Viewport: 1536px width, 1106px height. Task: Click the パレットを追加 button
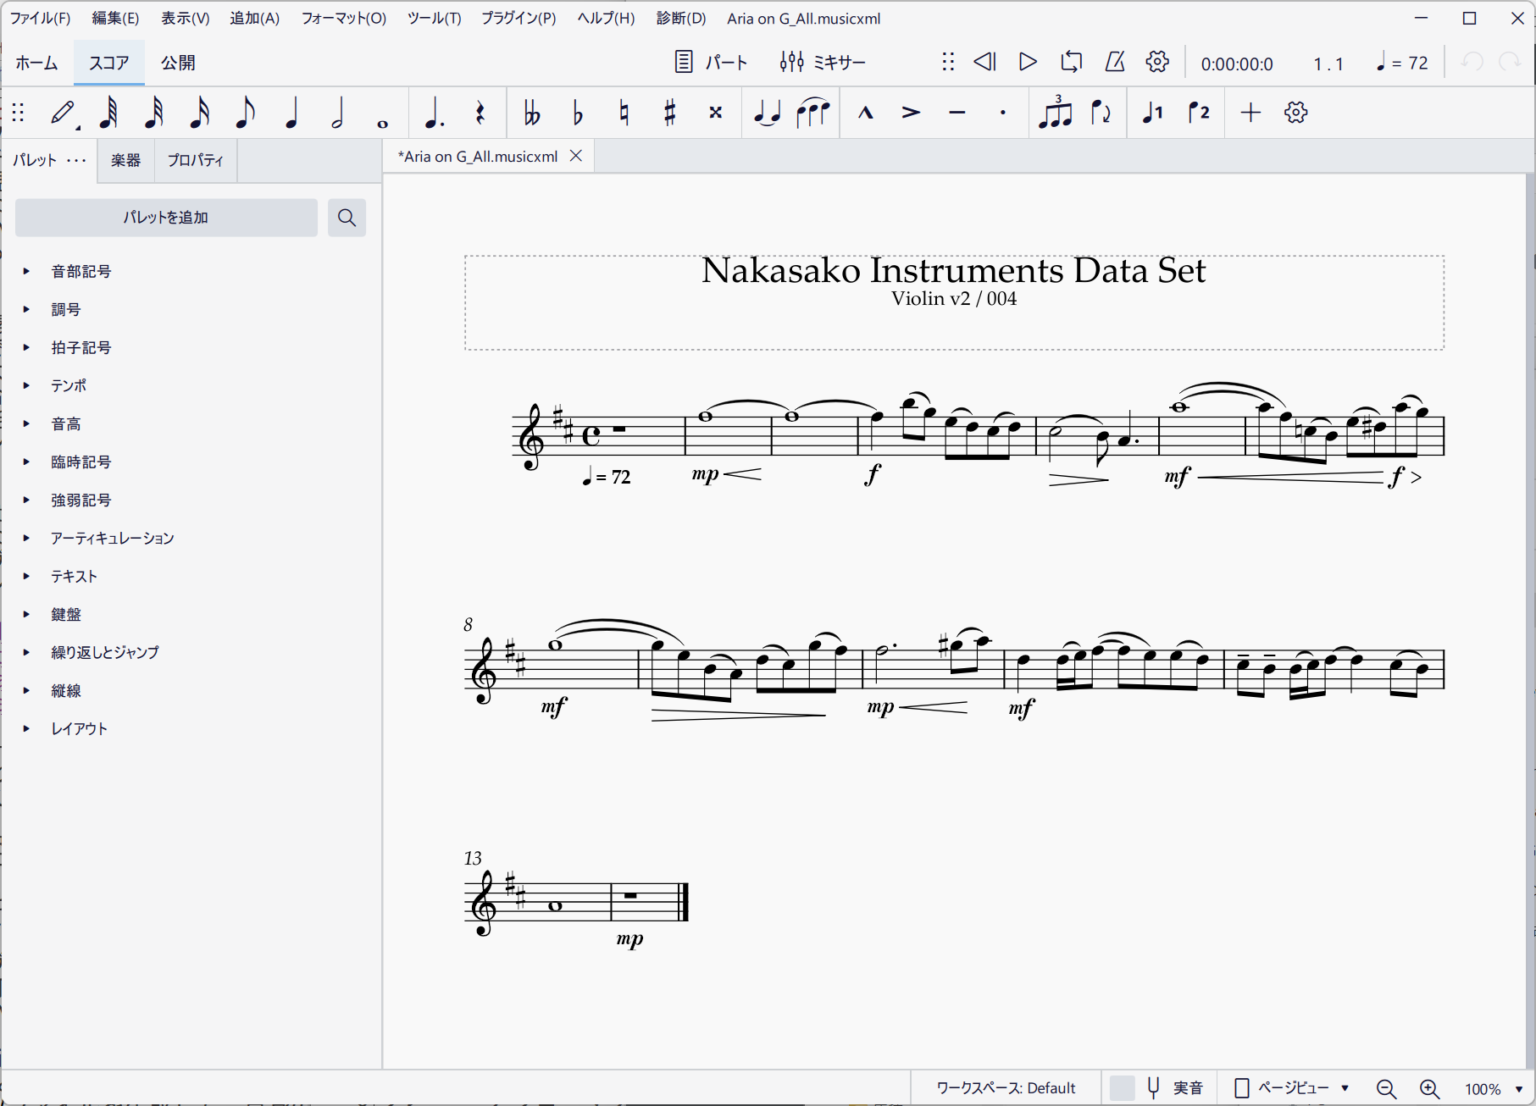click(x=166, y=217)
